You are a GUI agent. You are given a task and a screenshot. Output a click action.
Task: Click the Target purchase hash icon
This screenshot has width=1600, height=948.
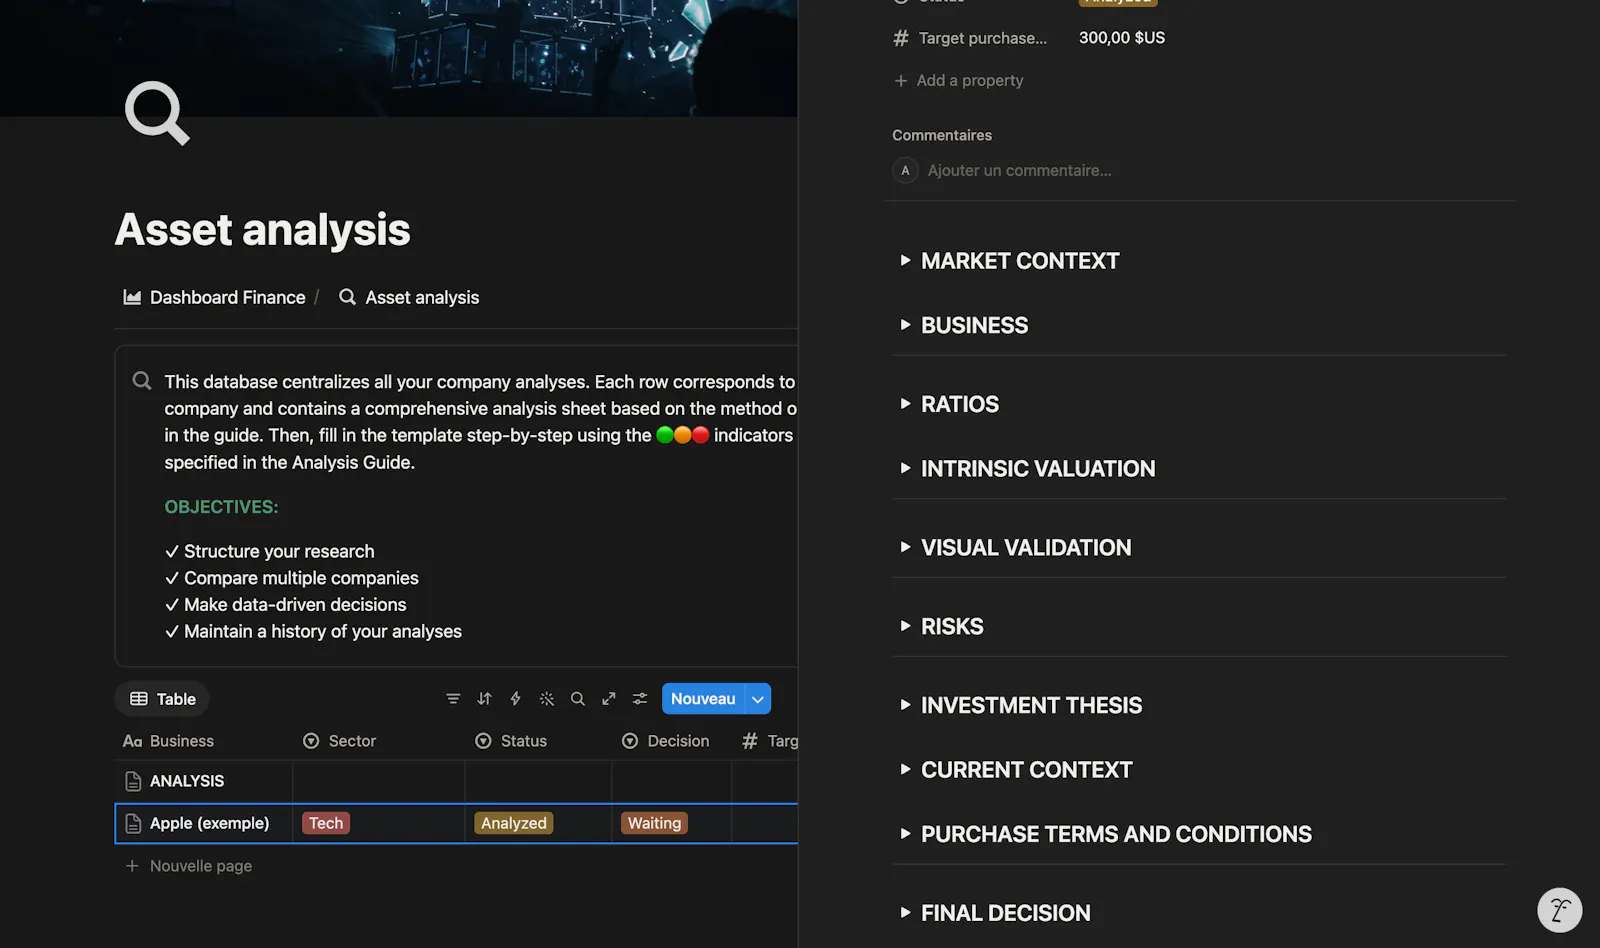coord(901,38)
